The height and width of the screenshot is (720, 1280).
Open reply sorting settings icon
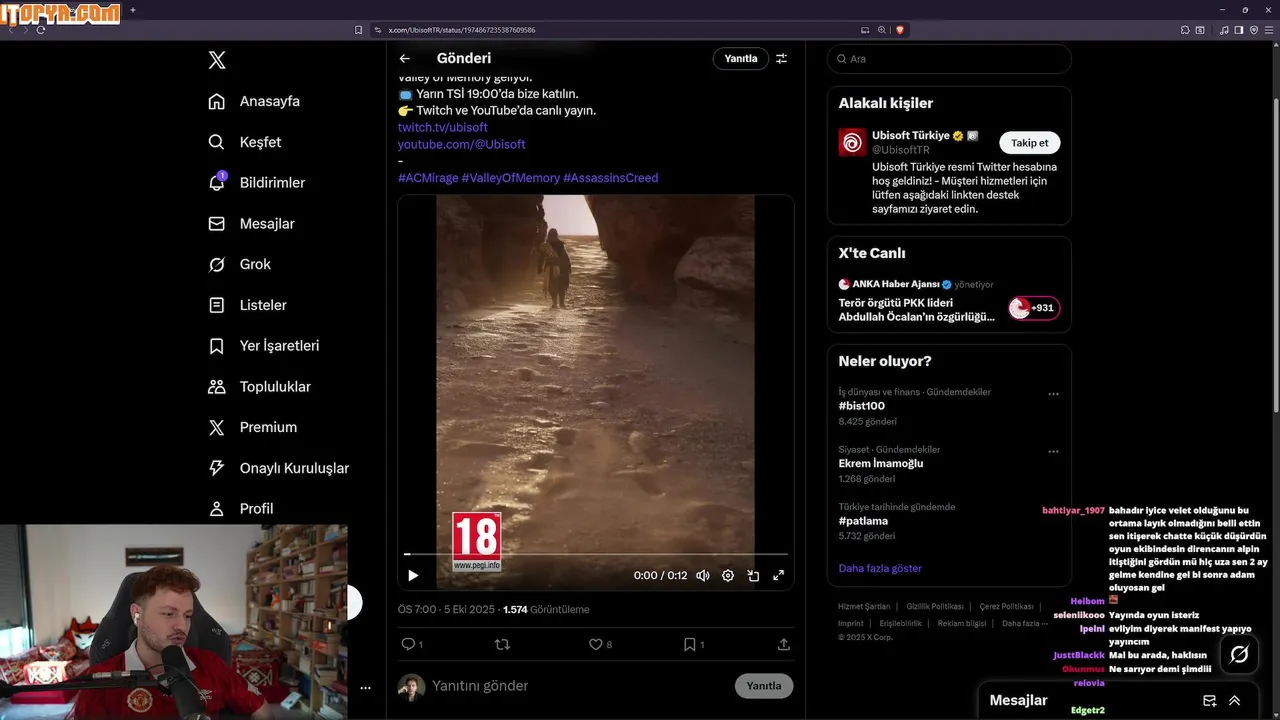pyautogui.click(x=781, y=59)
